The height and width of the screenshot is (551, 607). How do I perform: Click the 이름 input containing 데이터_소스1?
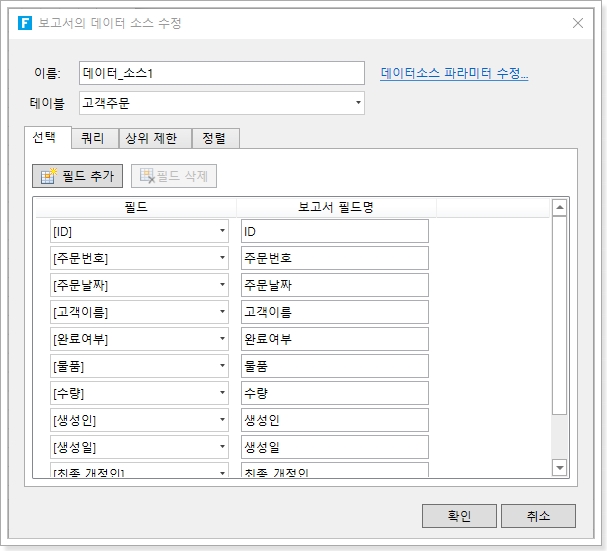click(221, 73)
